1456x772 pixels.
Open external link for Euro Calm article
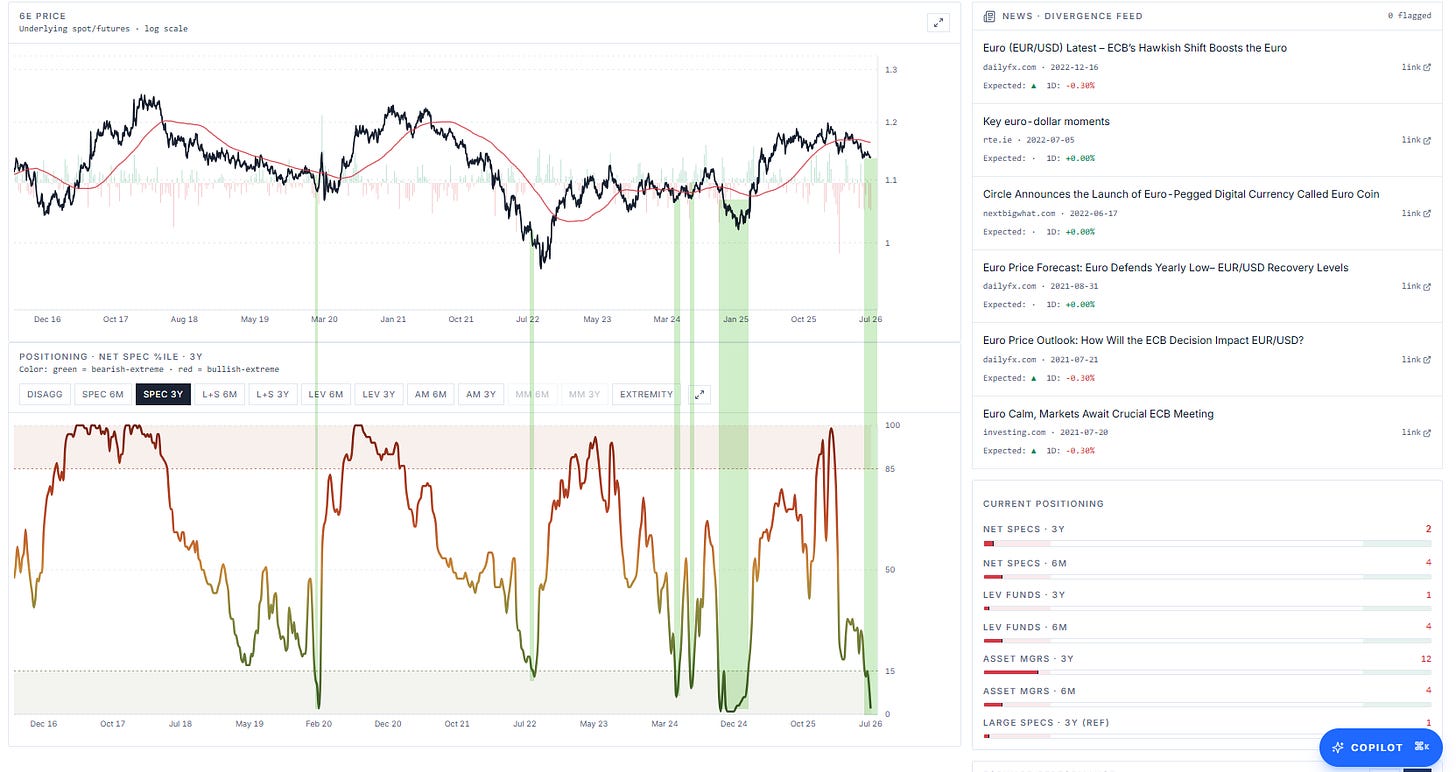(x=1418, y=432)
